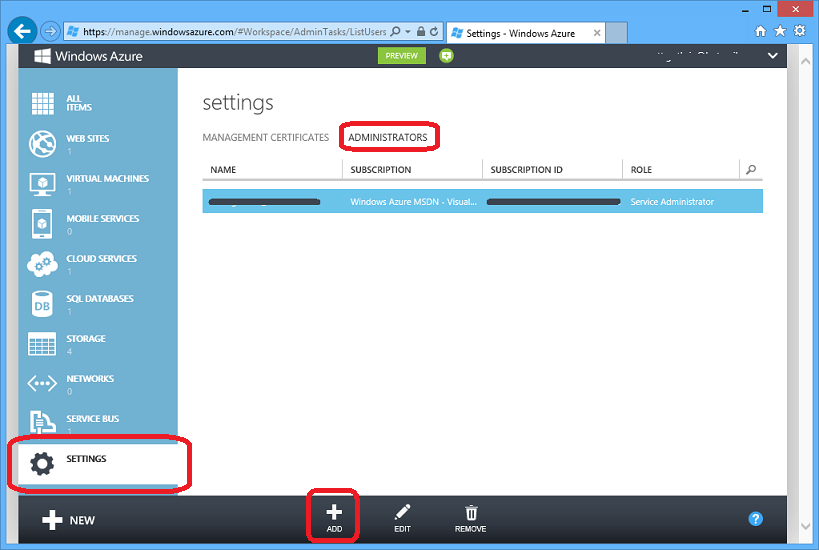Click the table search magnifier icon
The width and height of the screenshot is (819, 550).
click(x=751, y=170)
